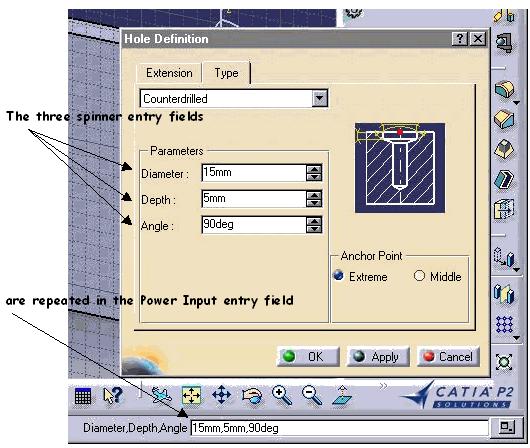The image size is (530, 448).
Task: Click the scaling tool at sidebar bottom
Action: (x=504, y=362)
